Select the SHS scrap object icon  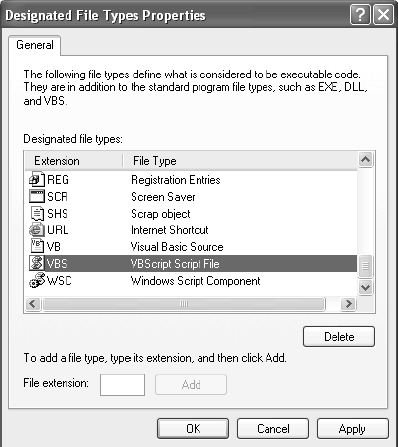[37, 213]
